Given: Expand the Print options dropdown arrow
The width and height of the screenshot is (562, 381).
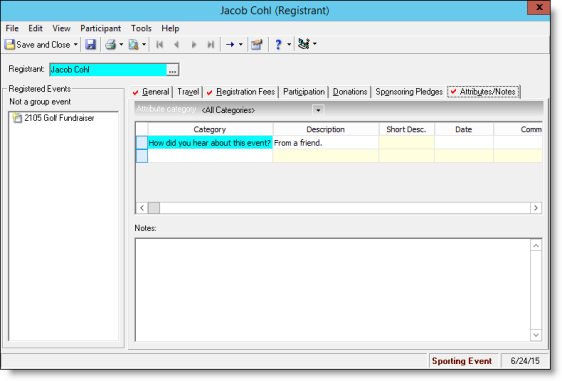Looking at the screenshot, I should [121, 44].
